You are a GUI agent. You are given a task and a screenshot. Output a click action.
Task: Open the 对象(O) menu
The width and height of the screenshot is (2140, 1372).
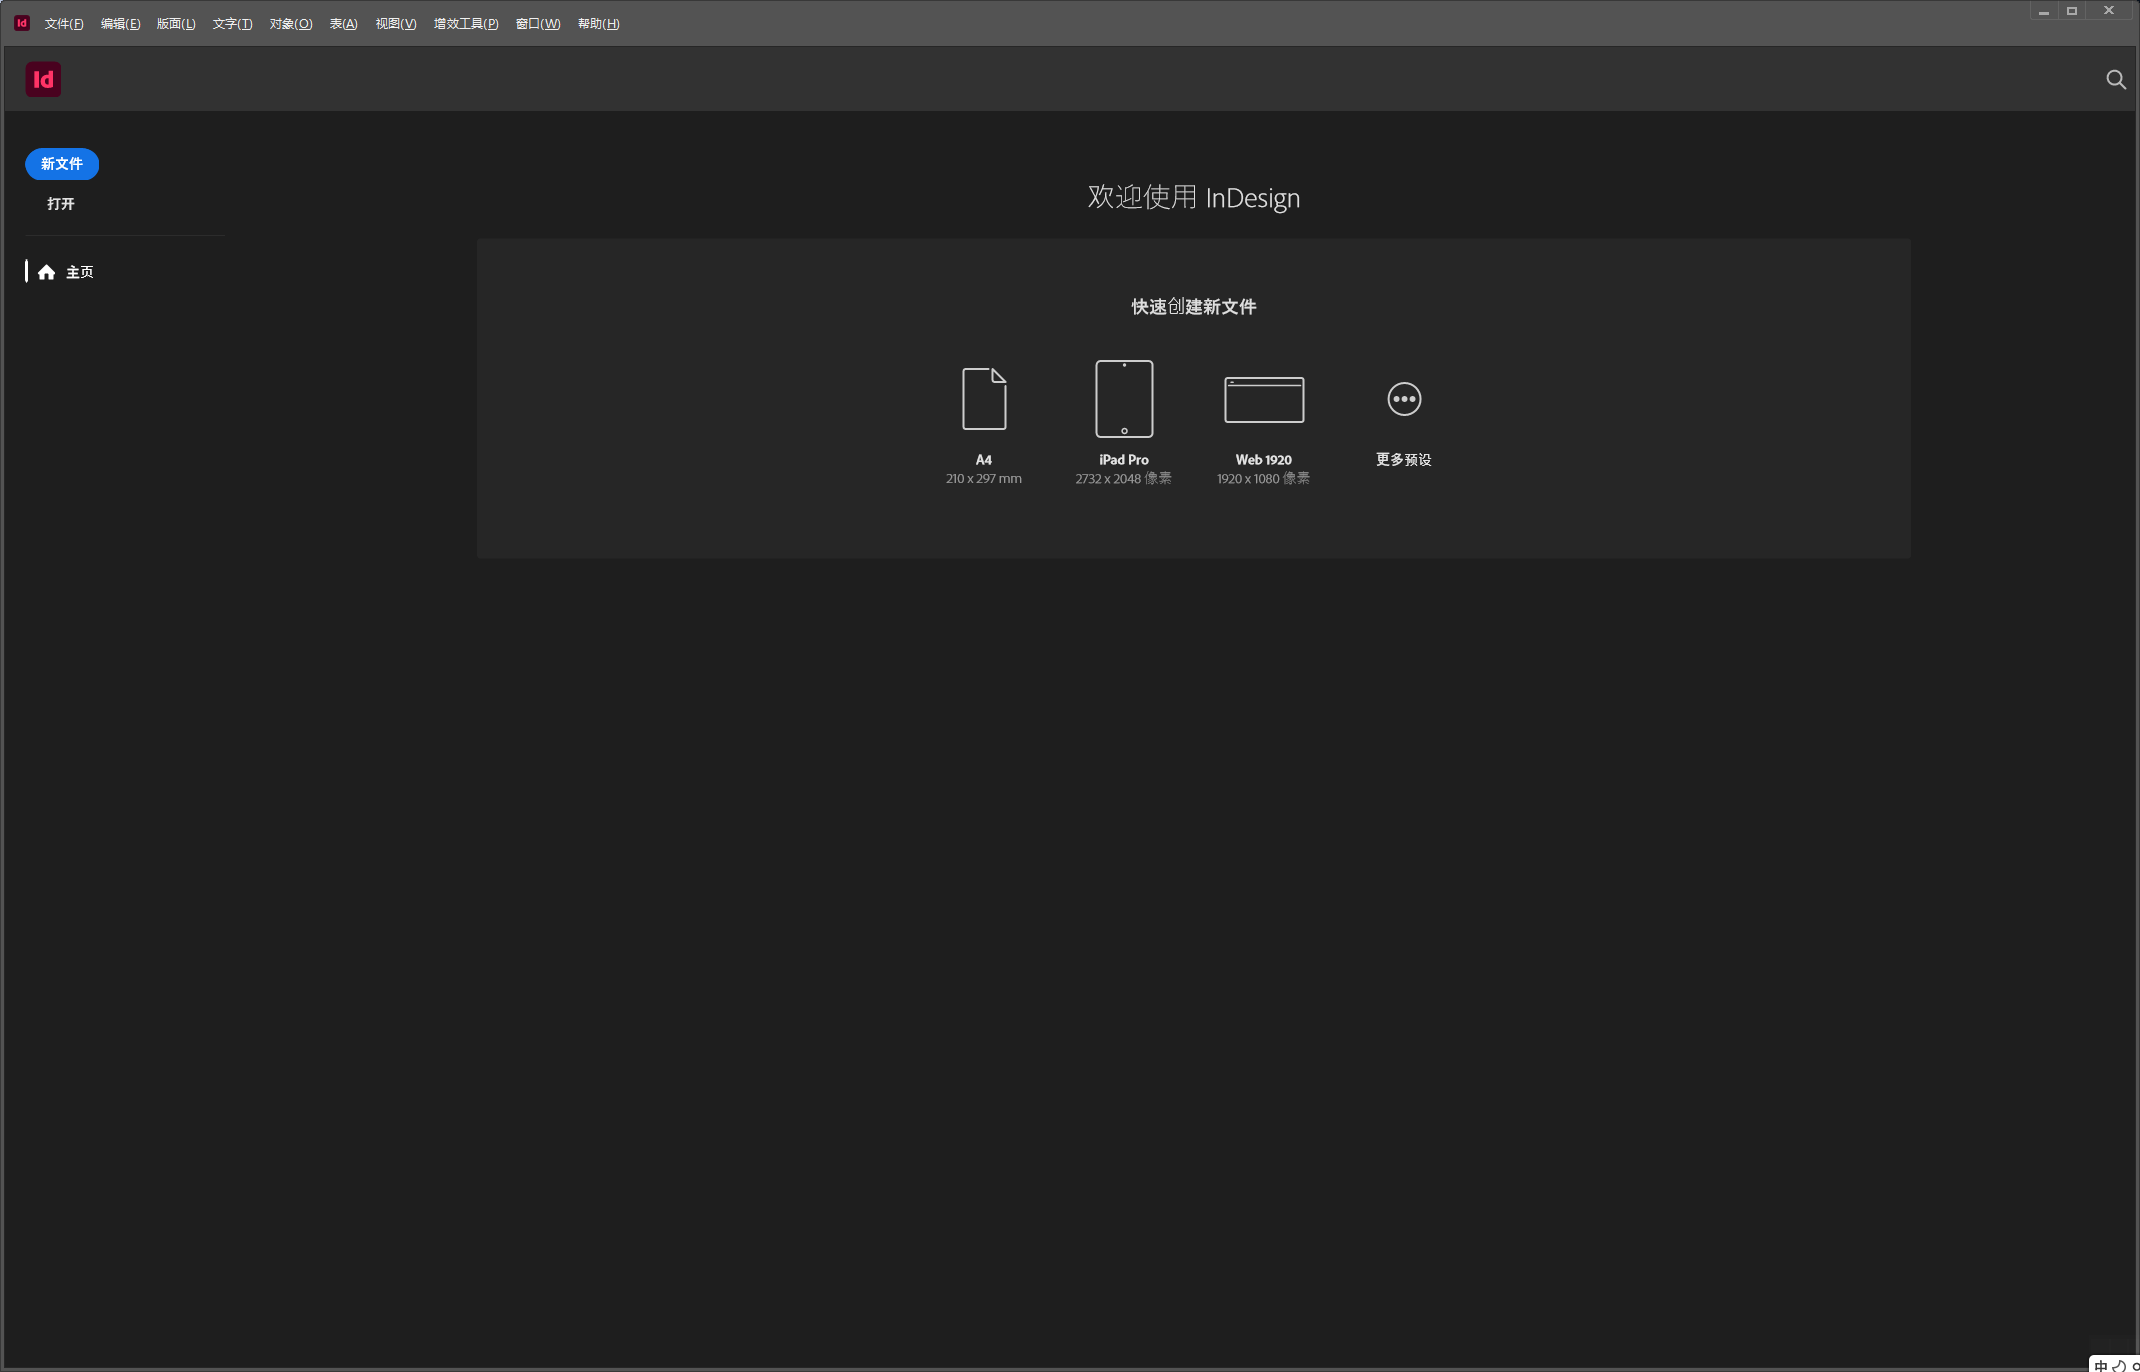[291, 24]
